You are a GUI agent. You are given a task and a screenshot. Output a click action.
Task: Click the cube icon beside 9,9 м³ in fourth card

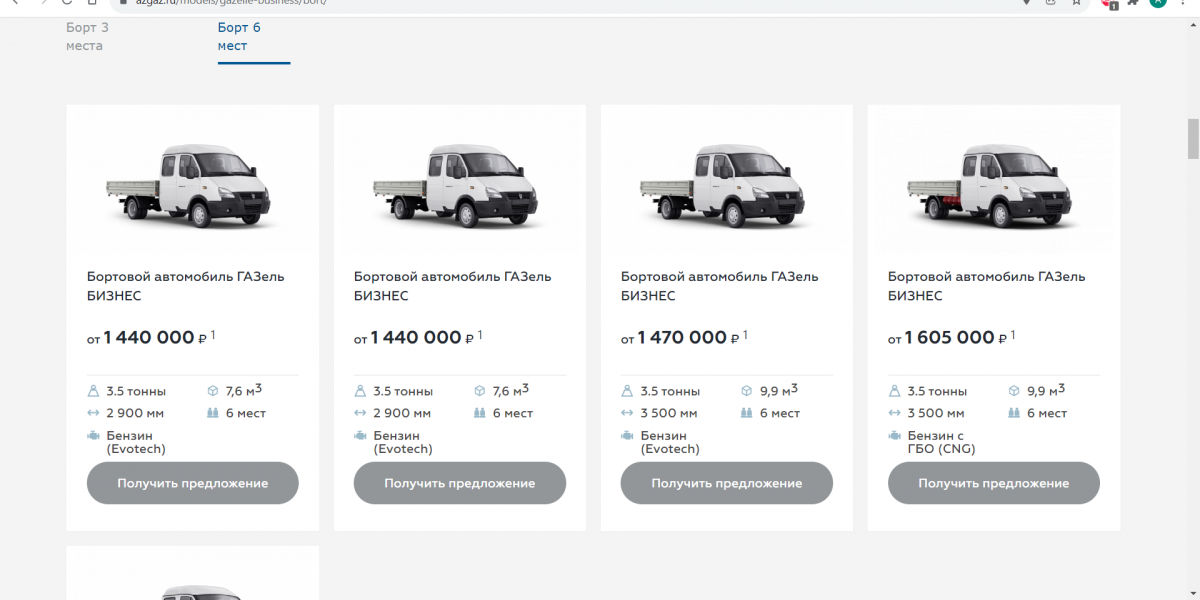pyautogui.click(x=1014, y=391)
